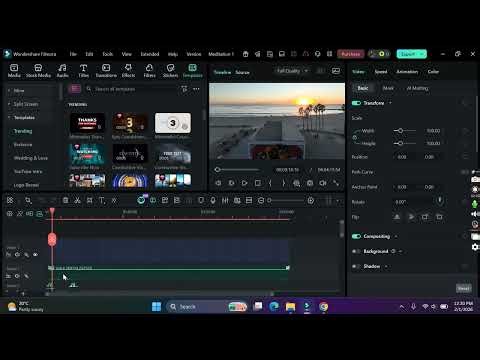Click the second Flip icon in Flip row
480x360 pixels.
click(411, 217)
